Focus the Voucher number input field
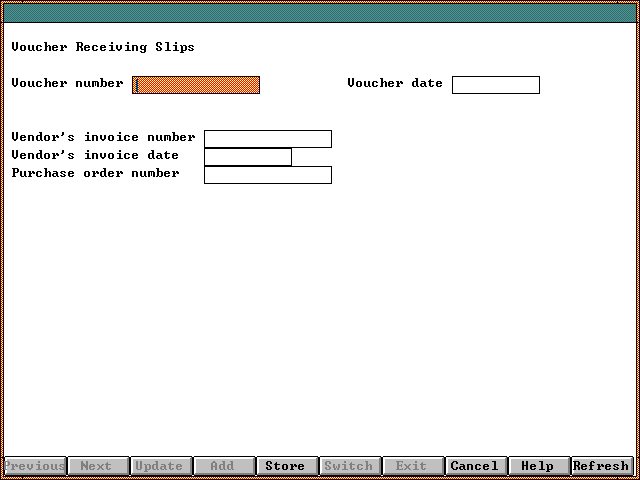 tap(196, 85)
